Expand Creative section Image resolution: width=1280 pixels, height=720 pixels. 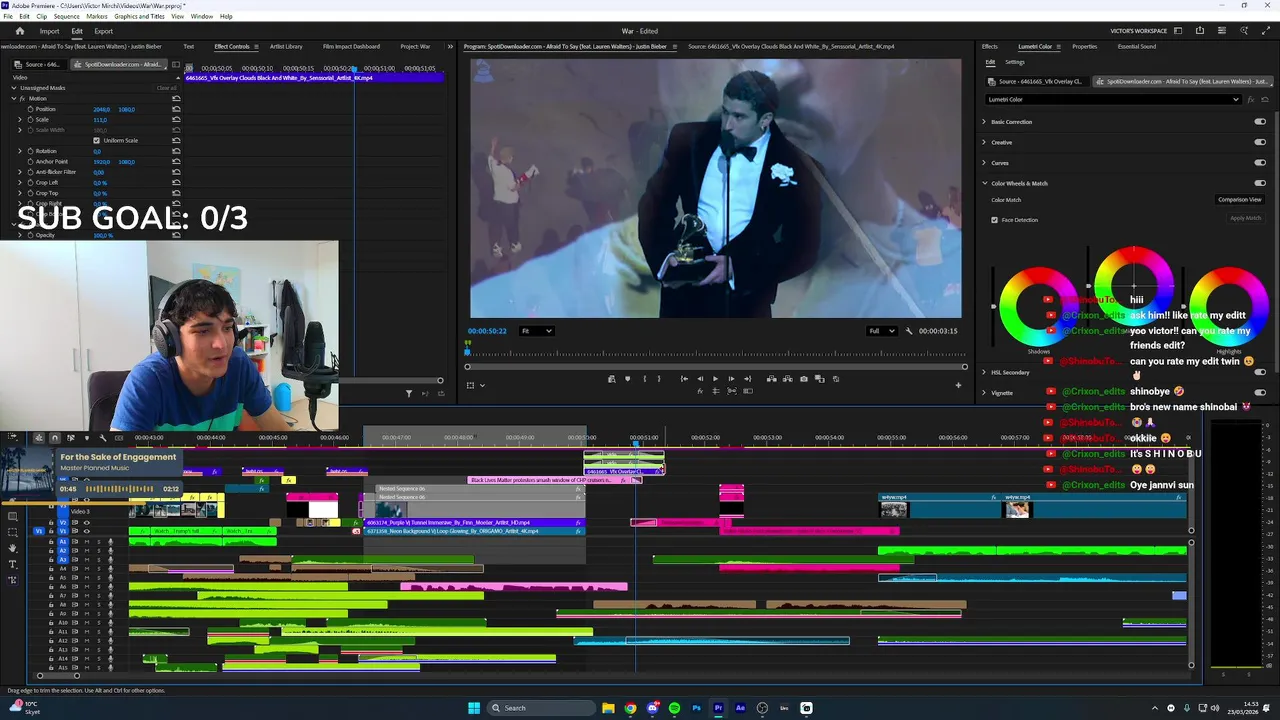[x=984, y=142]
